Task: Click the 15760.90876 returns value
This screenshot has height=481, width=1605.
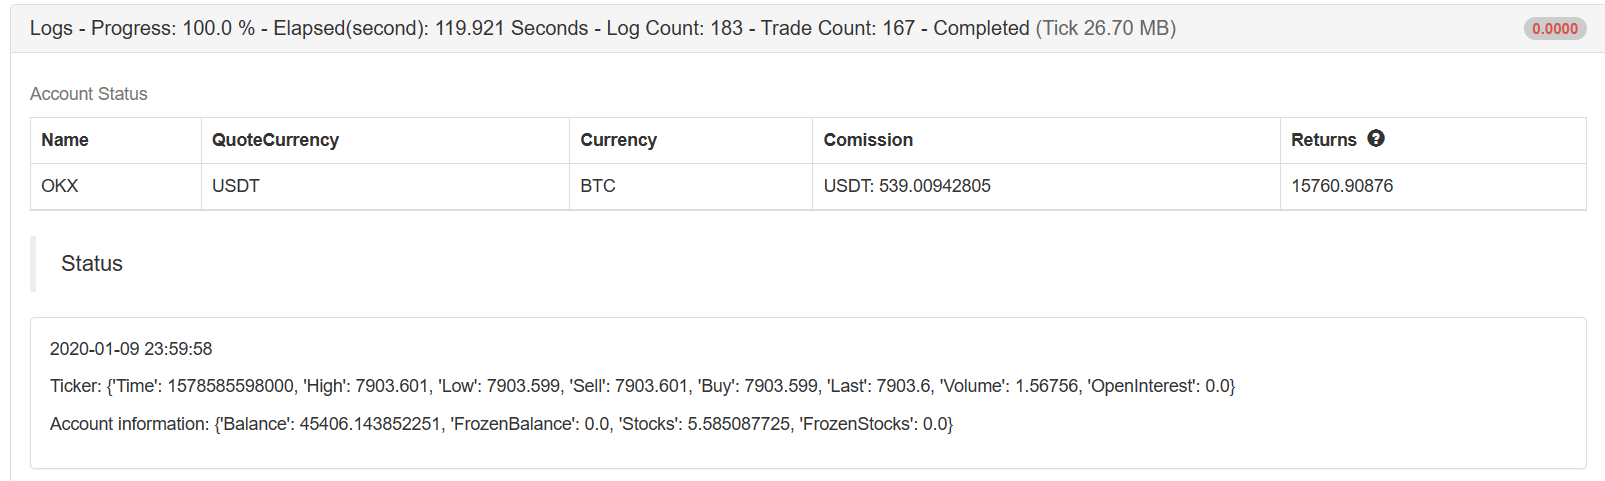Action: (x=1342, y=186)
